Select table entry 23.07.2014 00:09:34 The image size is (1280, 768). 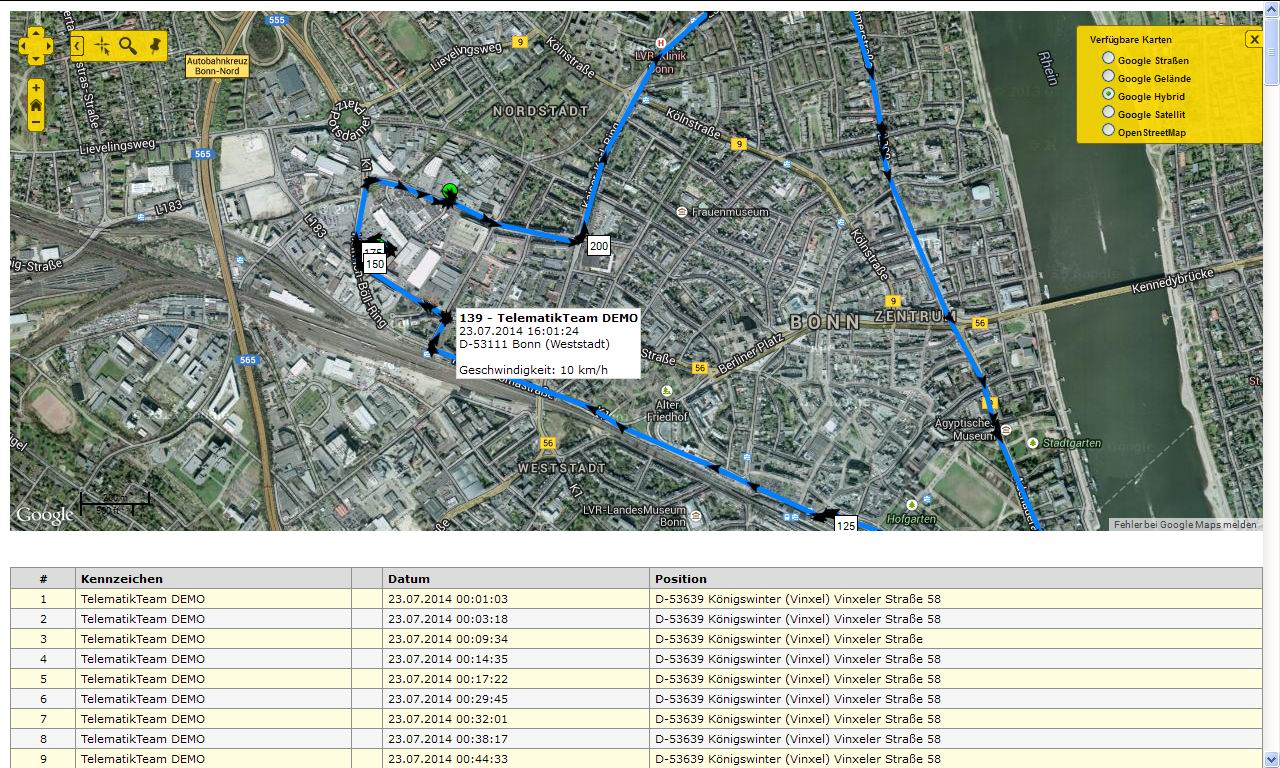(x=448, y=639)
